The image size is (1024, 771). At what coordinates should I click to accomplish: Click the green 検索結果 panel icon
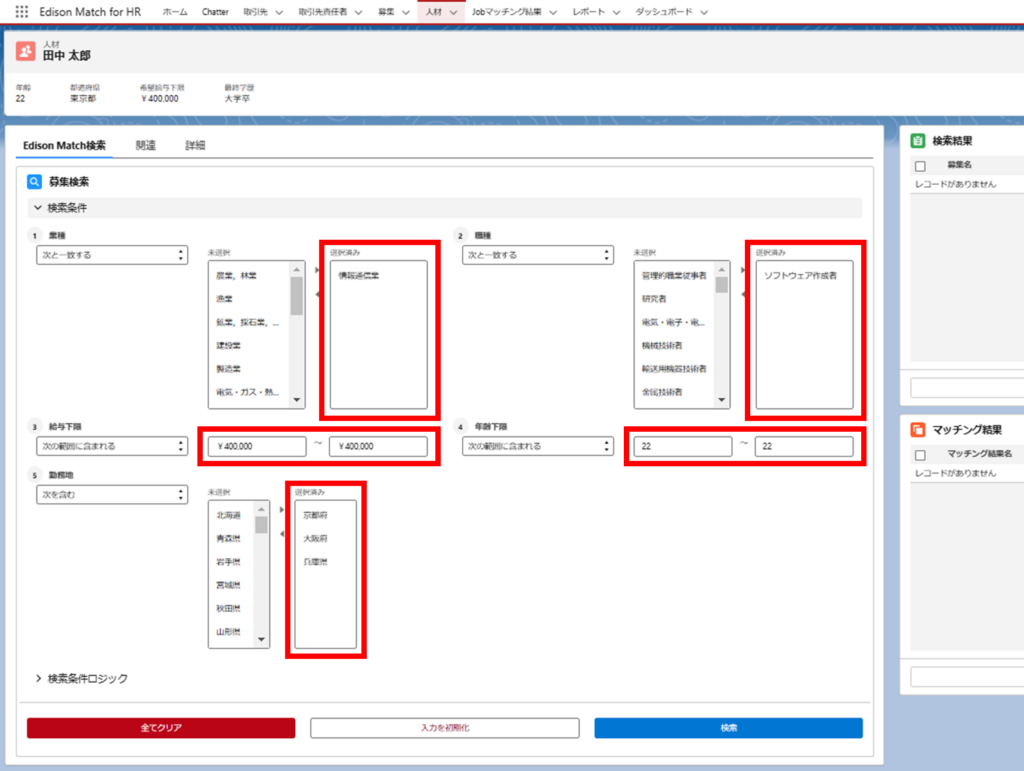pyautogui.click(x=917, y=141)
